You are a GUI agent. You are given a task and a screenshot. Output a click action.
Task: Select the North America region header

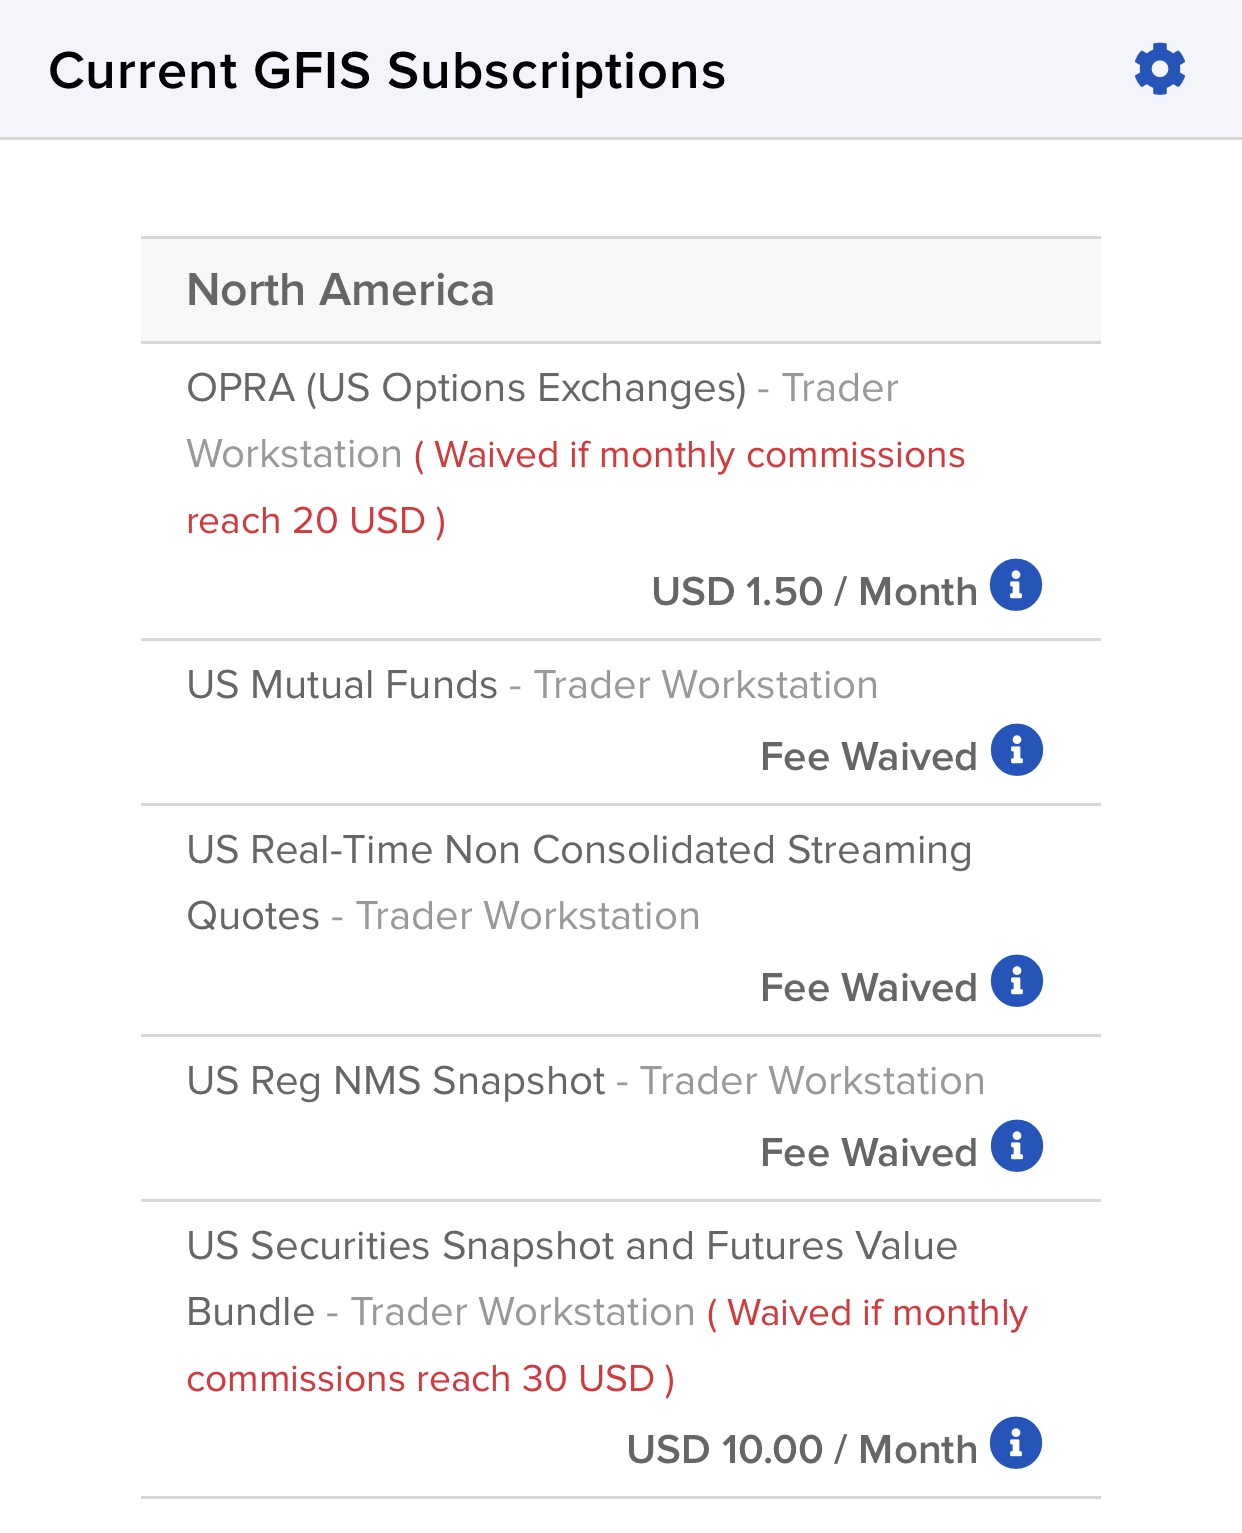click(x=621, y=290)
